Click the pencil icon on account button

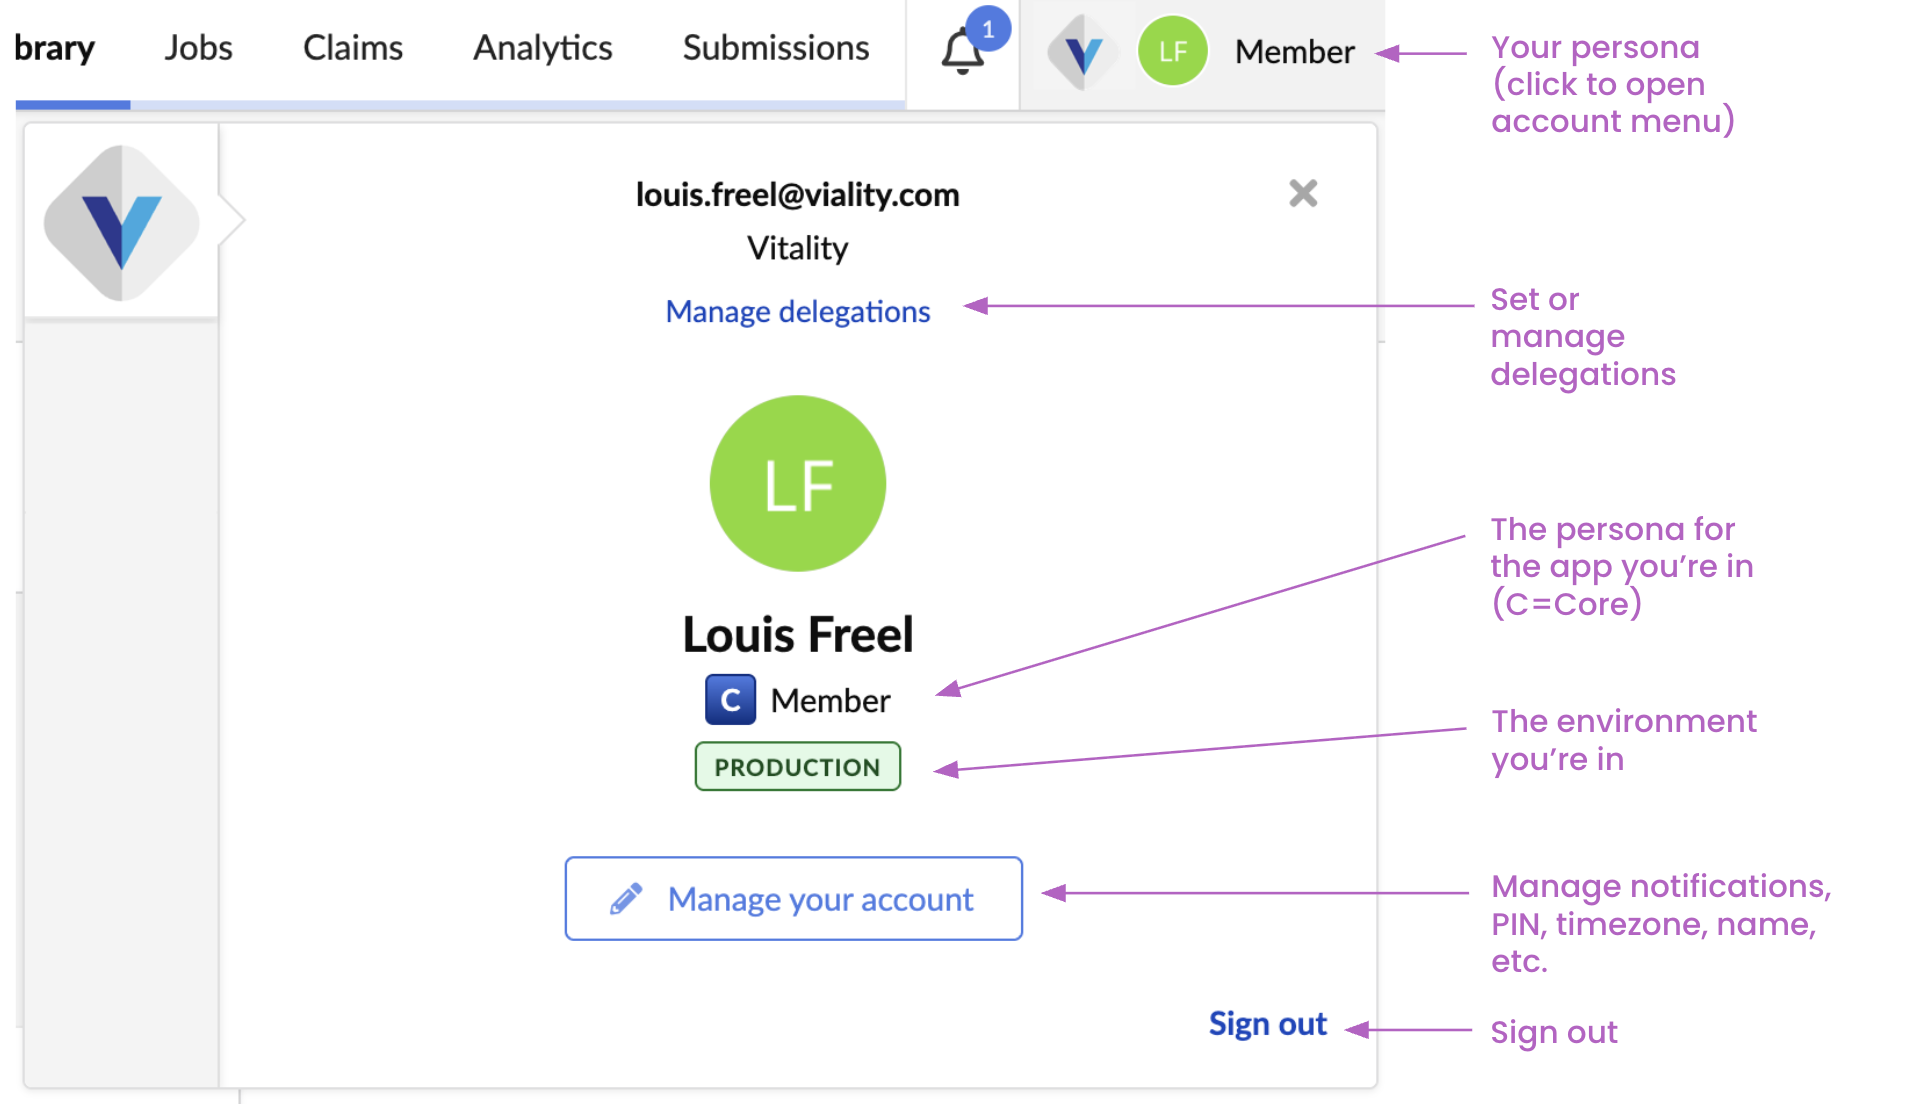point(626,899)
